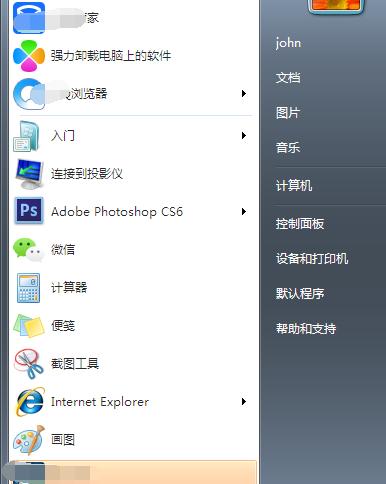The width and height of the screenshot is (386, 484).
Task: Select the Internet Explorer label
Action: pos(100,402)
